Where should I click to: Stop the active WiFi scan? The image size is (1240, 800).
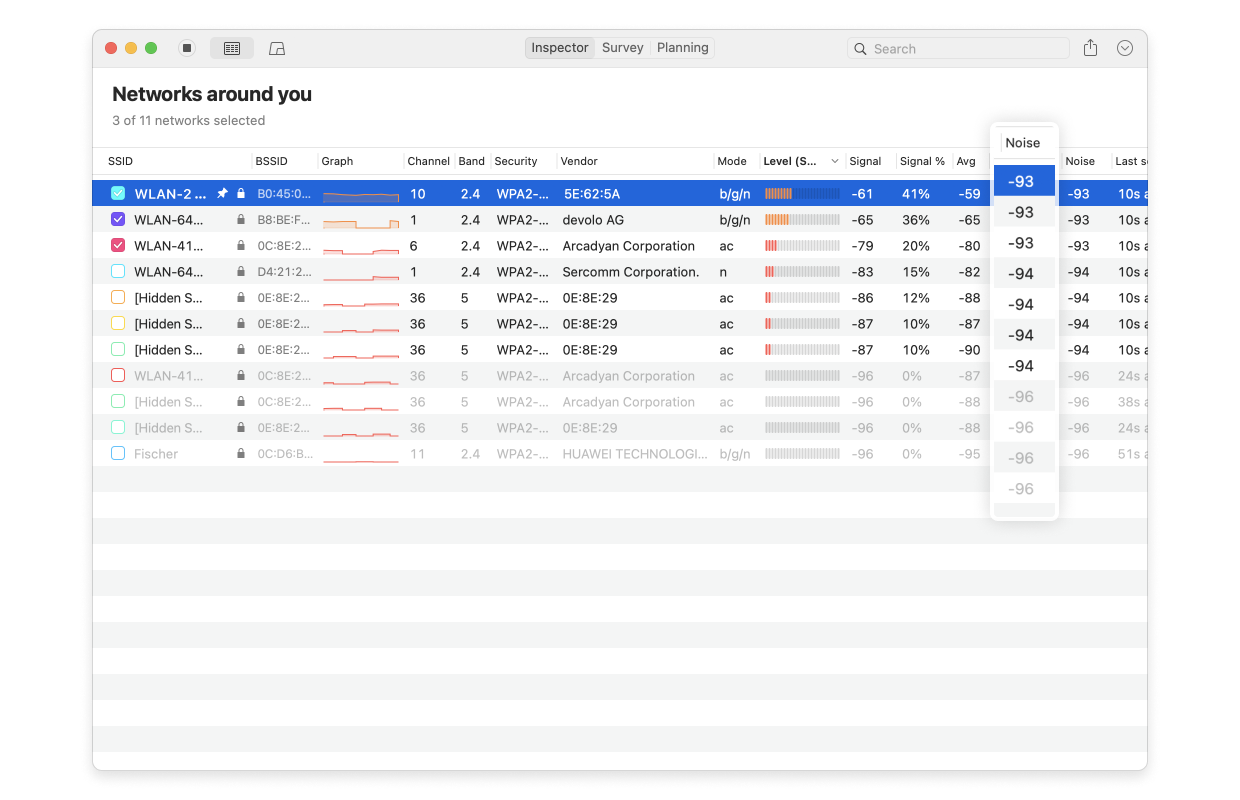point(187,47)
